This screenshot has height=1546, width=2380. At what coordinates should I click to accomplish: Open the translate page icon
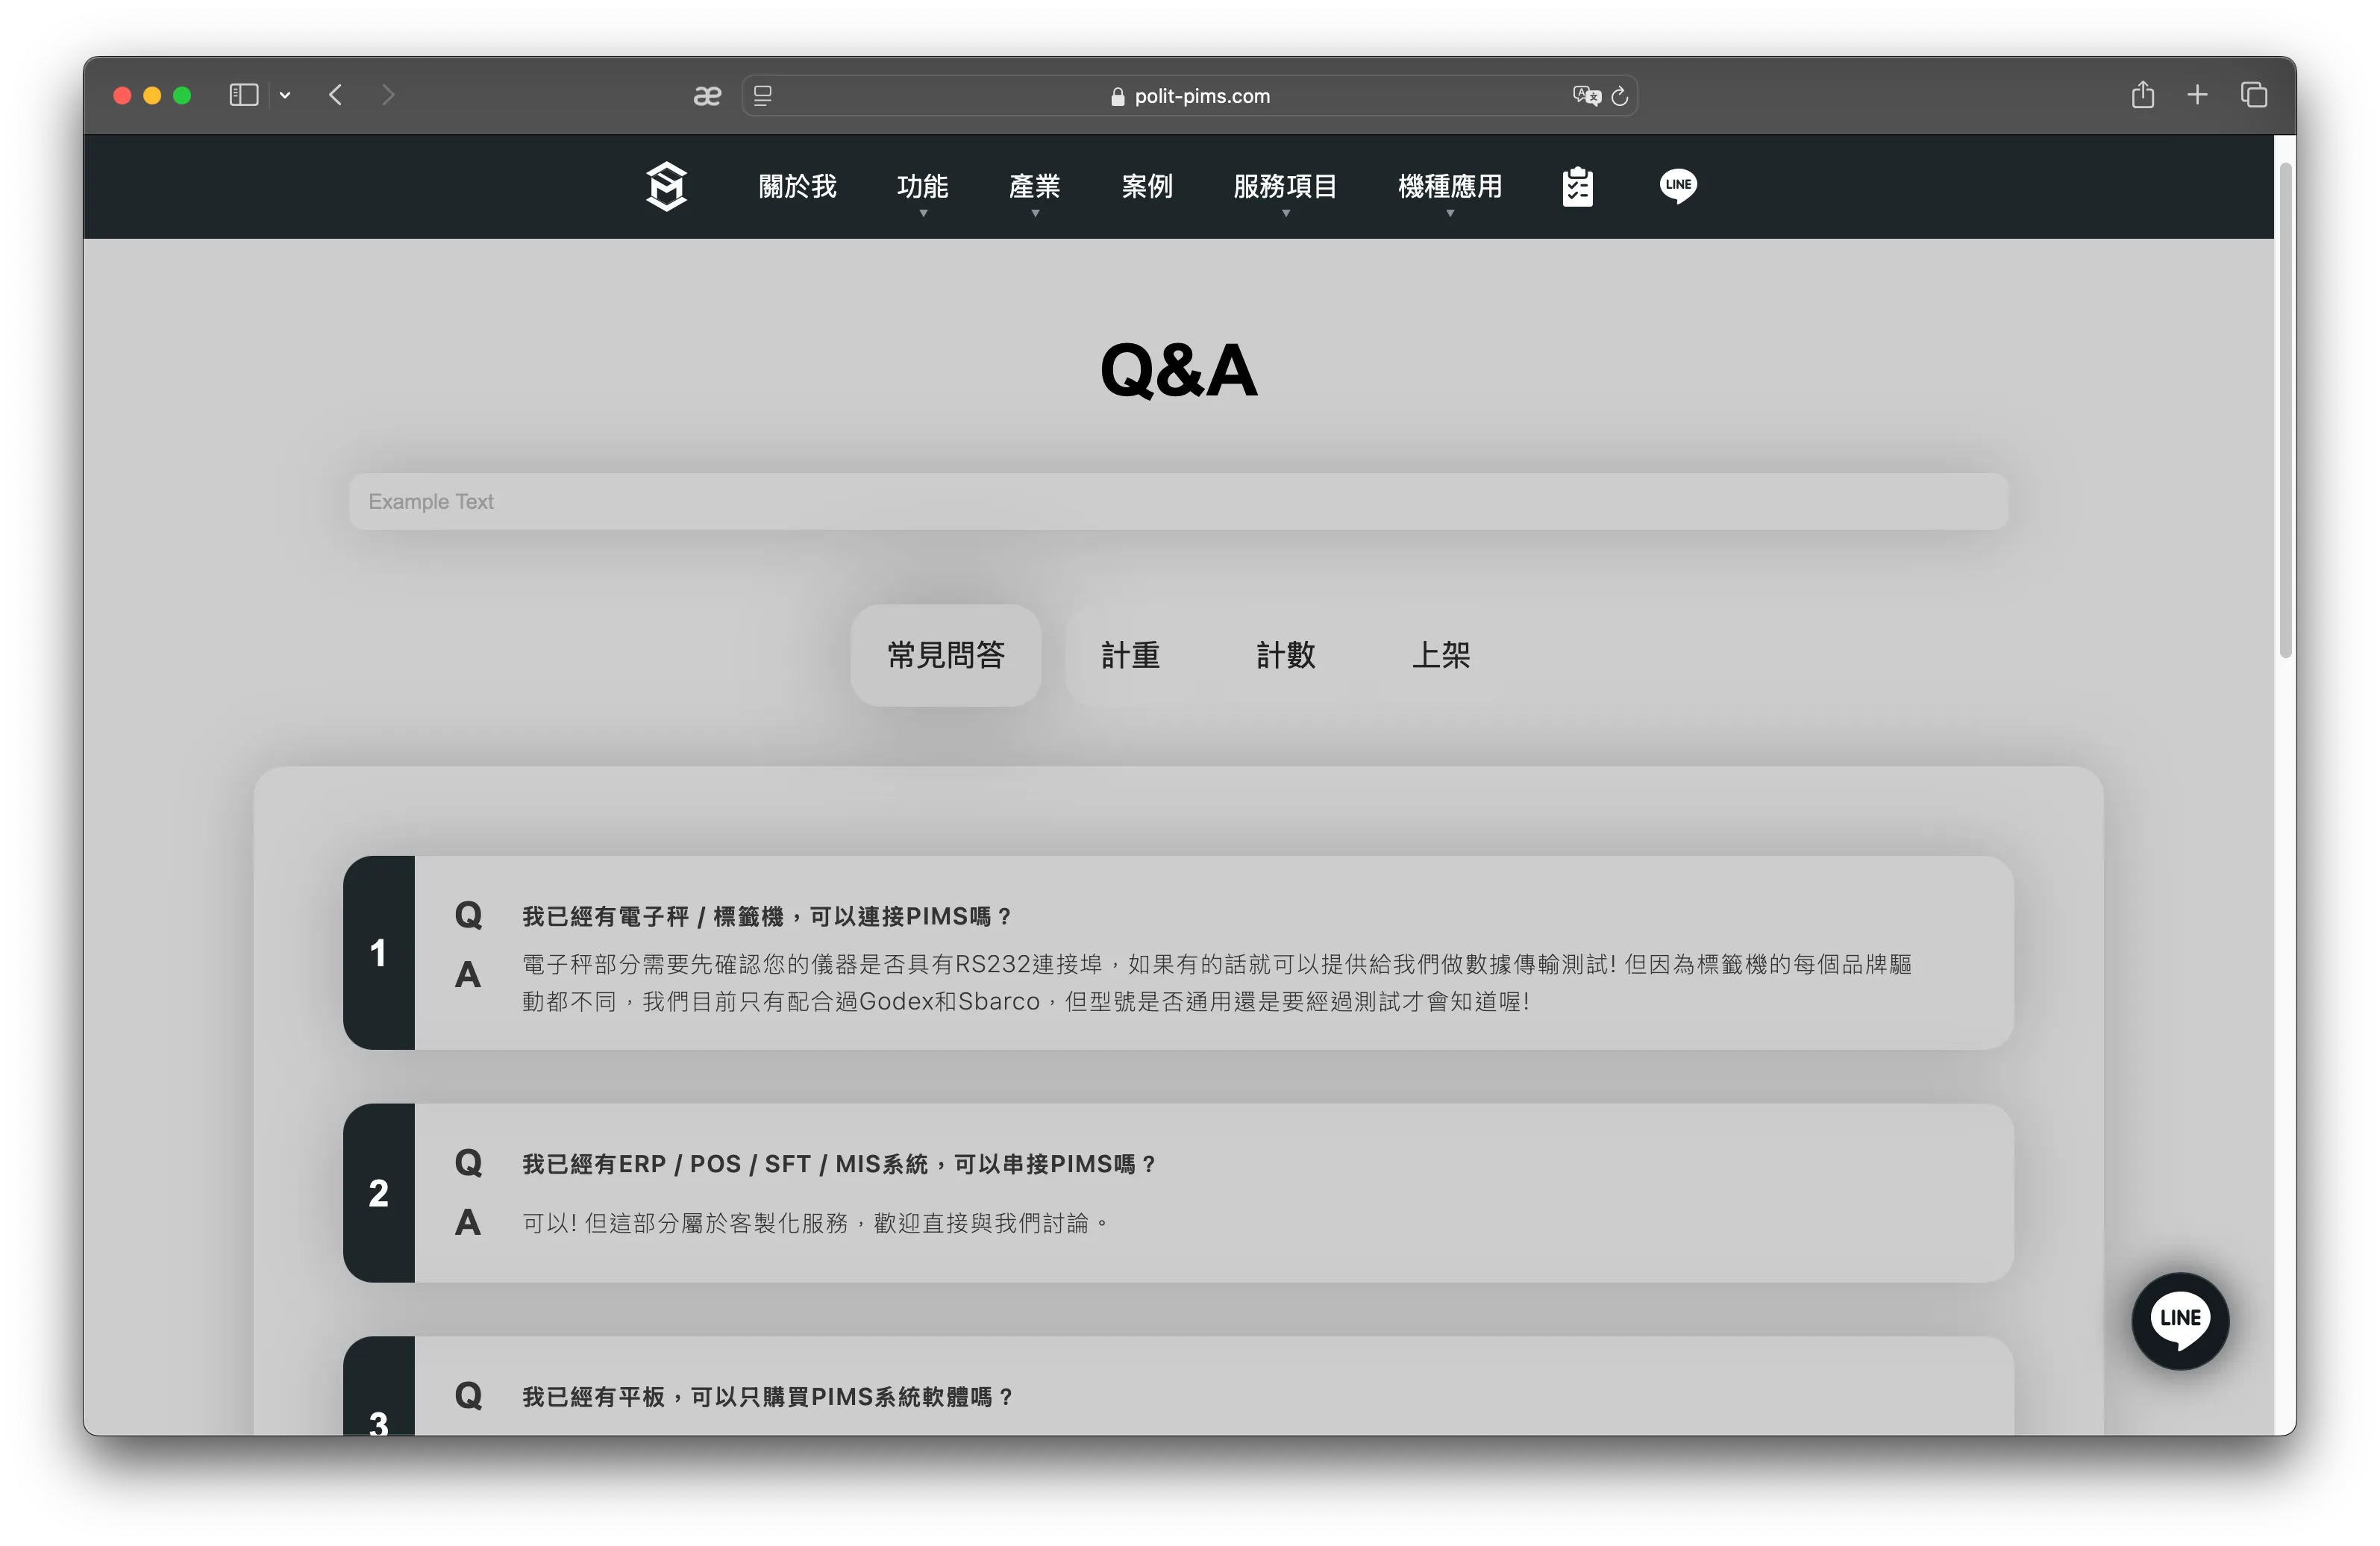tap(1586, 96)
